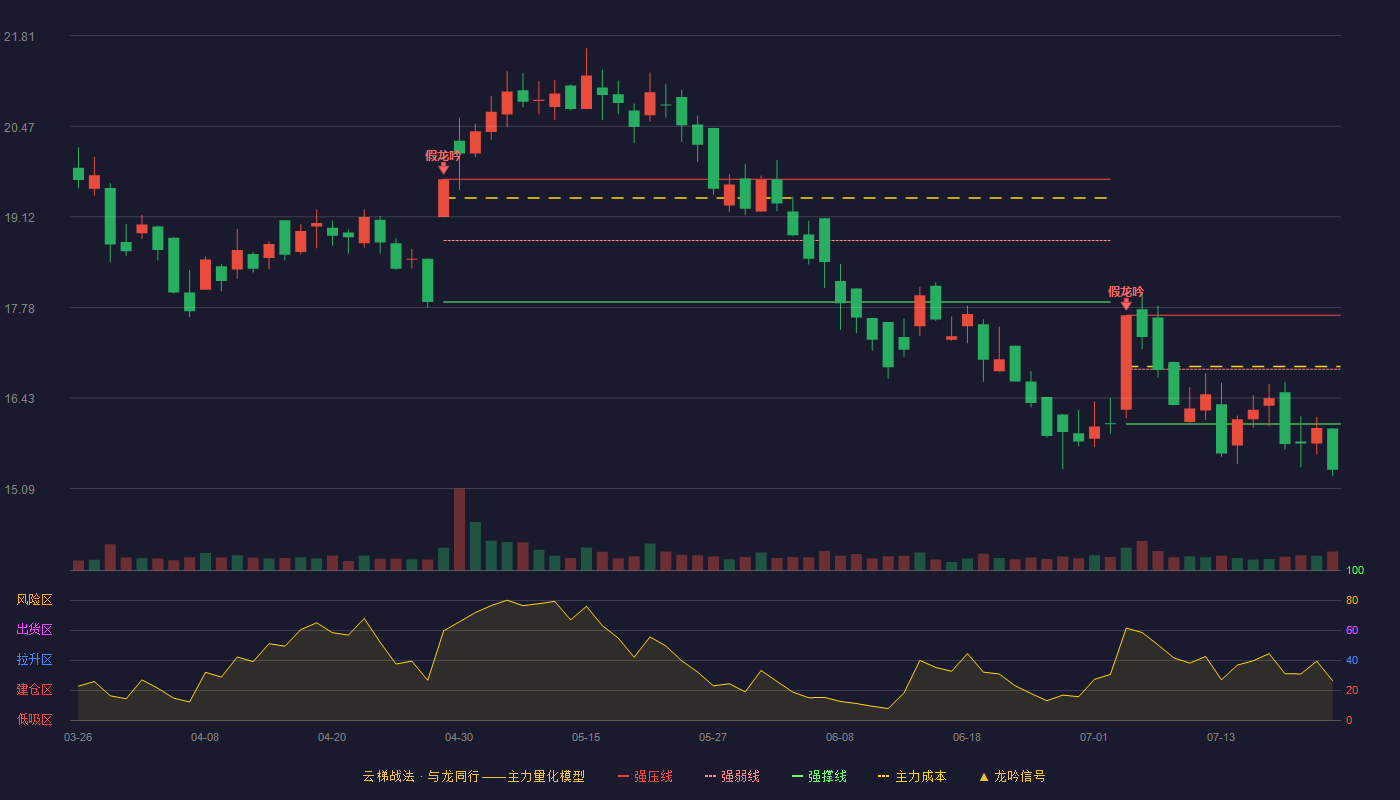1400x800 pixels.
Task: Click the 03-26 date label
Action: coord(78,737)
